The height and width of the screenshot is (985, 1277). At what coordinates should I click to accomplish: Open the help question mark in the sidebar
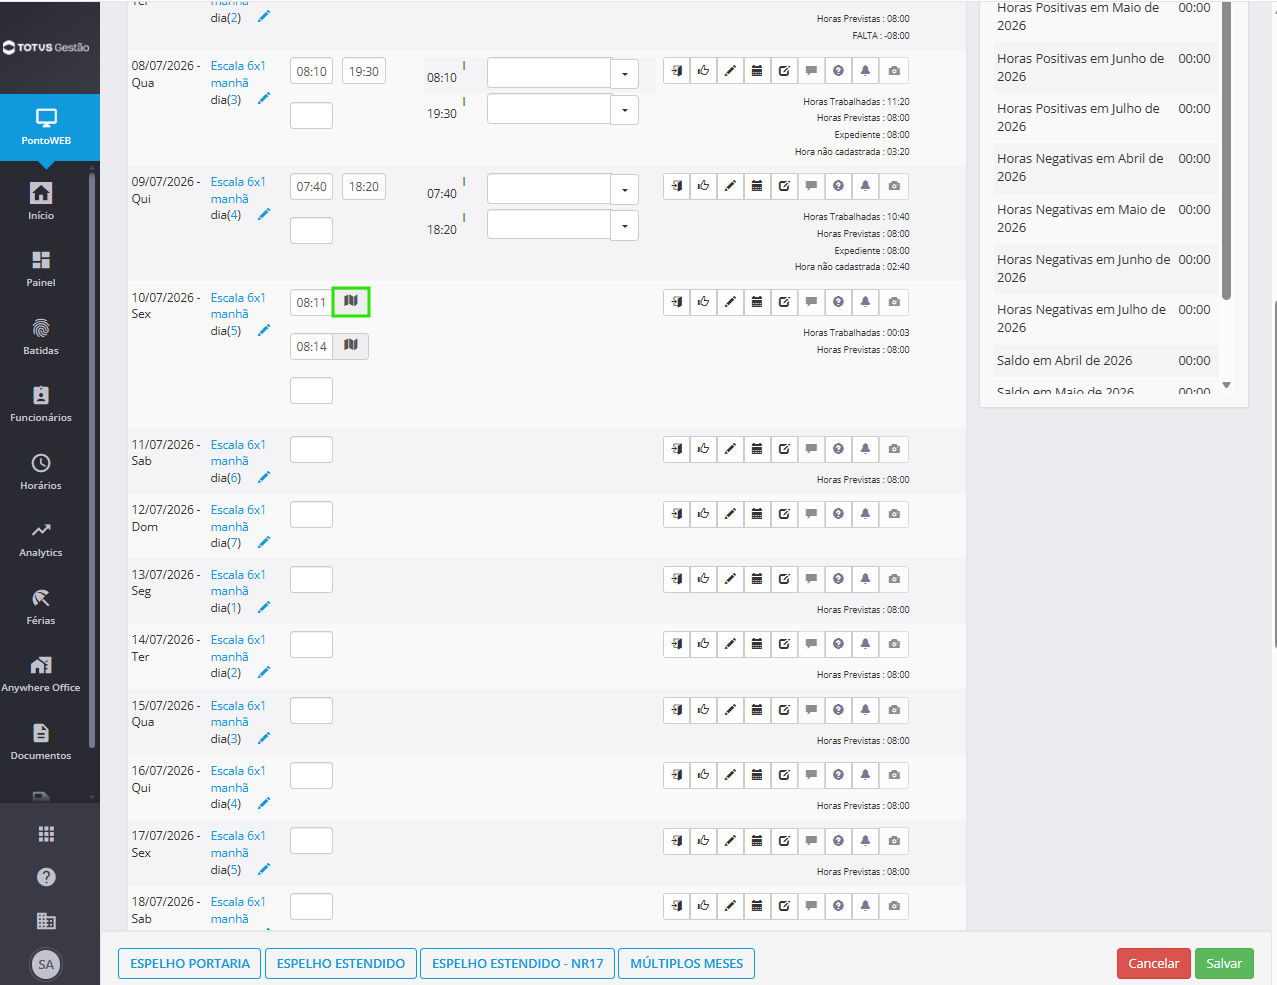point(46,877)
